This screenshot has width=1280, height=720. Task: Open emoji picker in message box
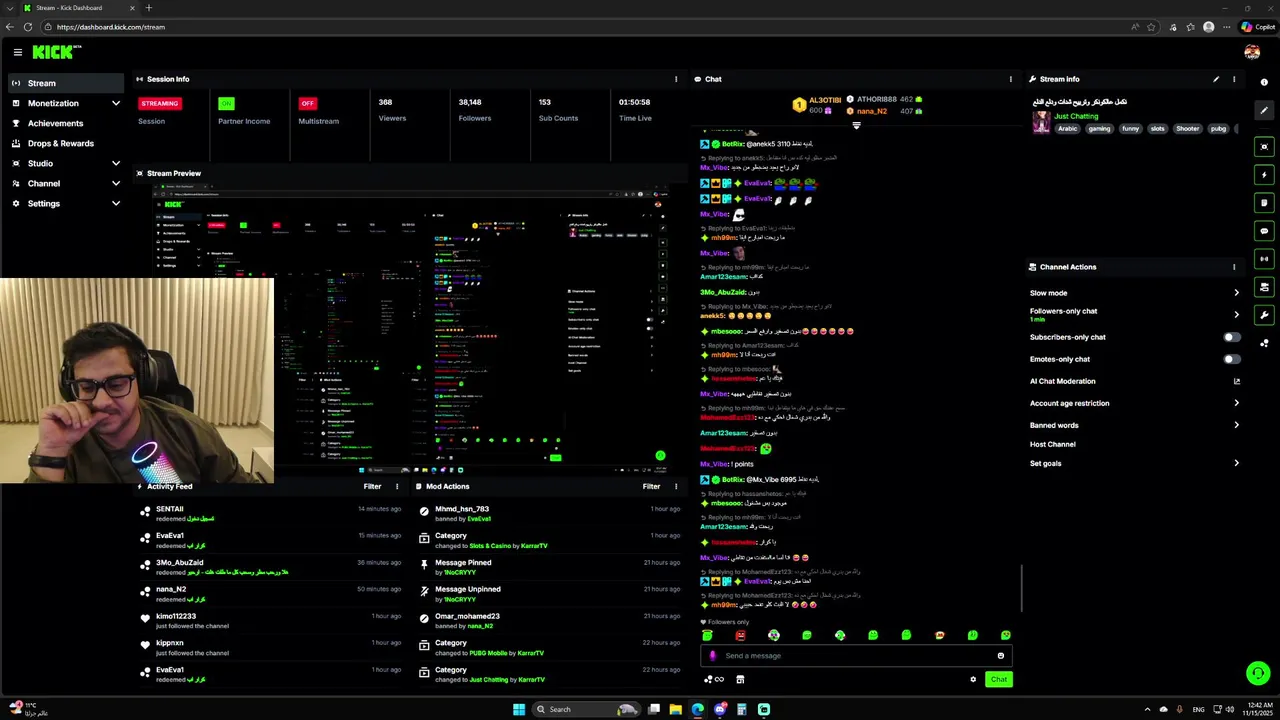[1000, 656]
